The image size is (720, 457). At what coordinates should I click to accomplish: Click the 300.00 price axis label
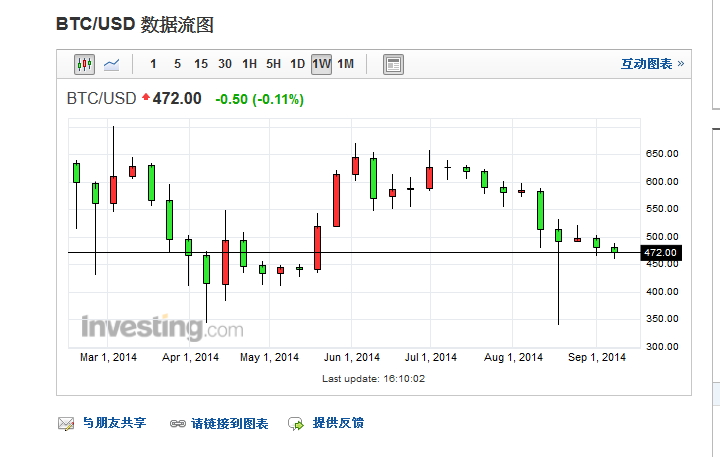pos(662,347)
